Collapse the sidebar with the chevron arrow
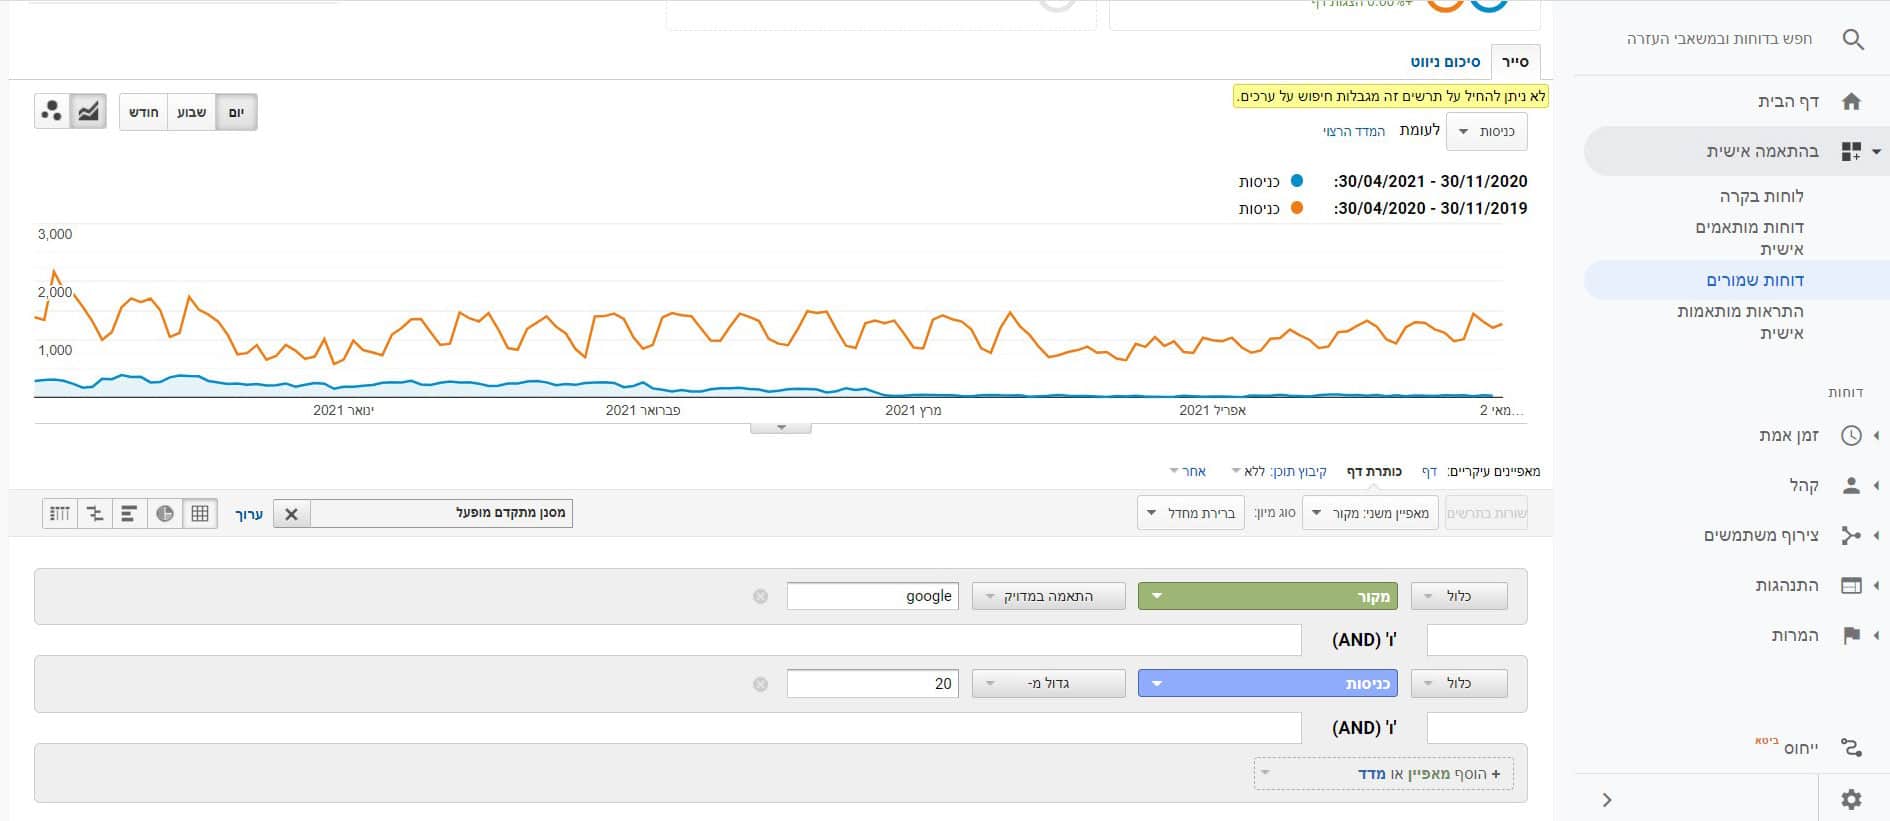The image size is (1890, 821). point(1606,799)
